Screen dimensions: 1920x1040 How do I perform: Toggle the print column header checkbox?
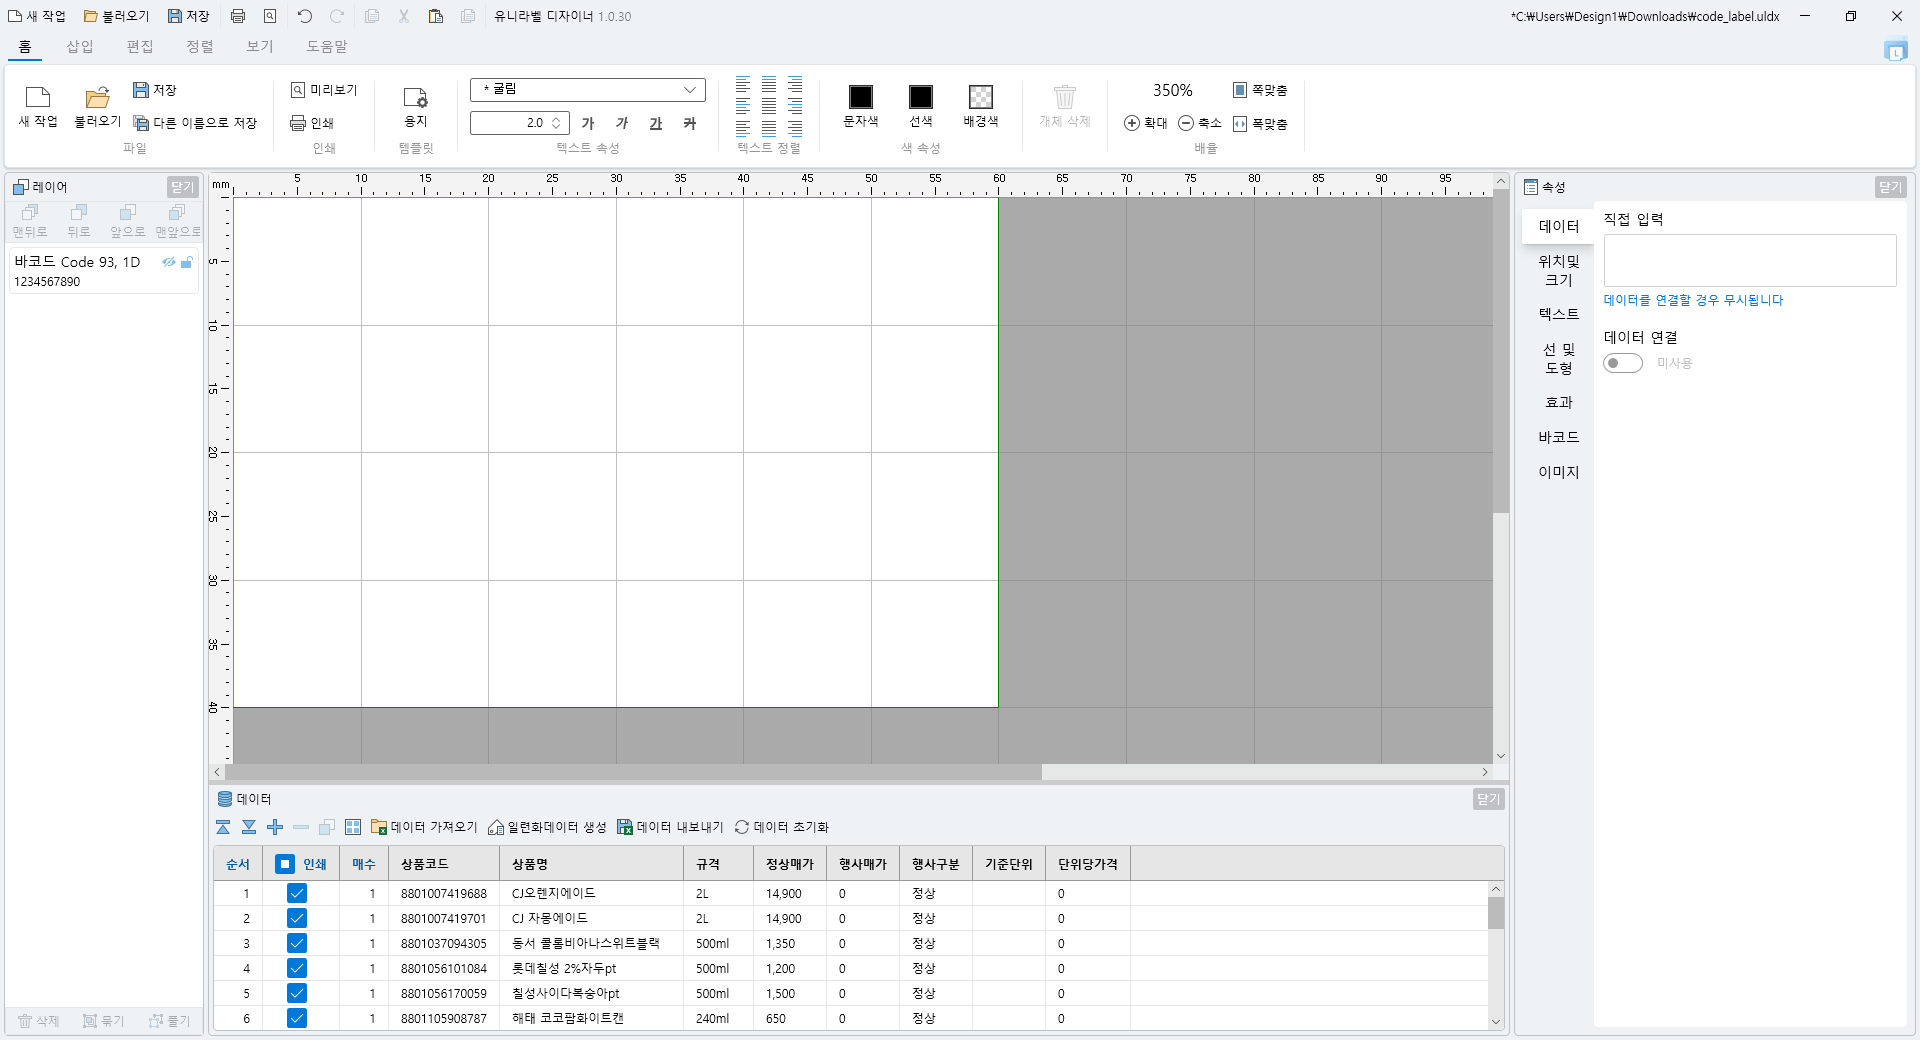point(285,864)
